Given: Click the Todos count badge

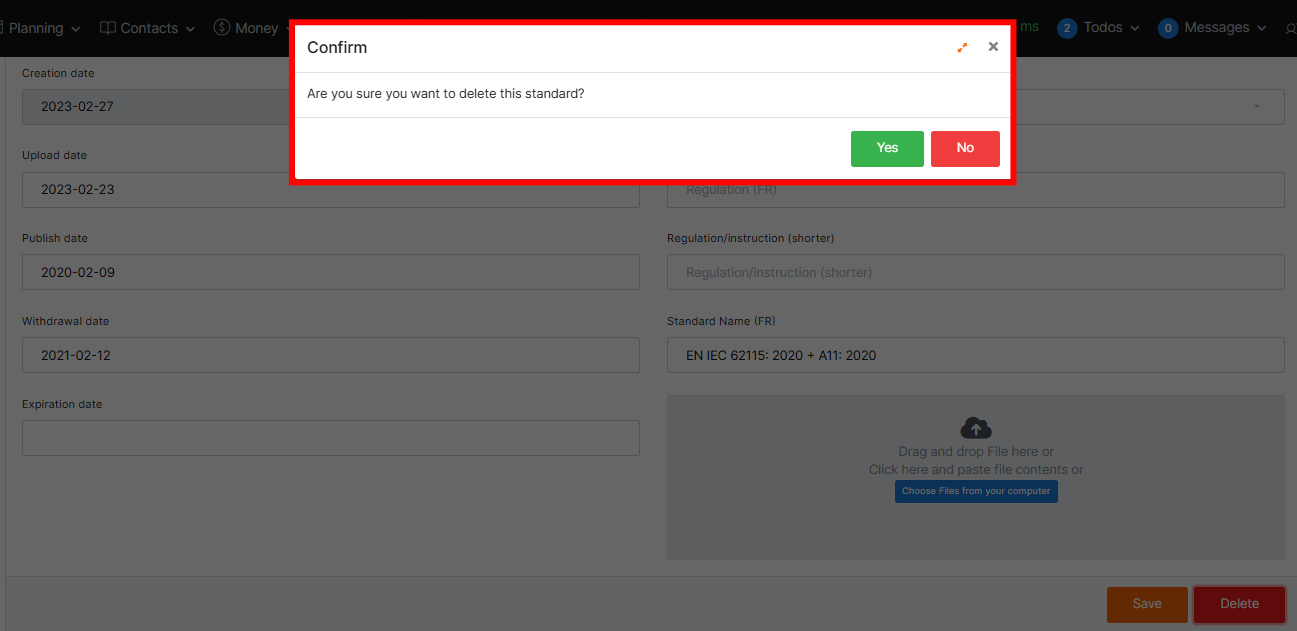Looking at the screenshot, I should click(x=1067, y=28).
